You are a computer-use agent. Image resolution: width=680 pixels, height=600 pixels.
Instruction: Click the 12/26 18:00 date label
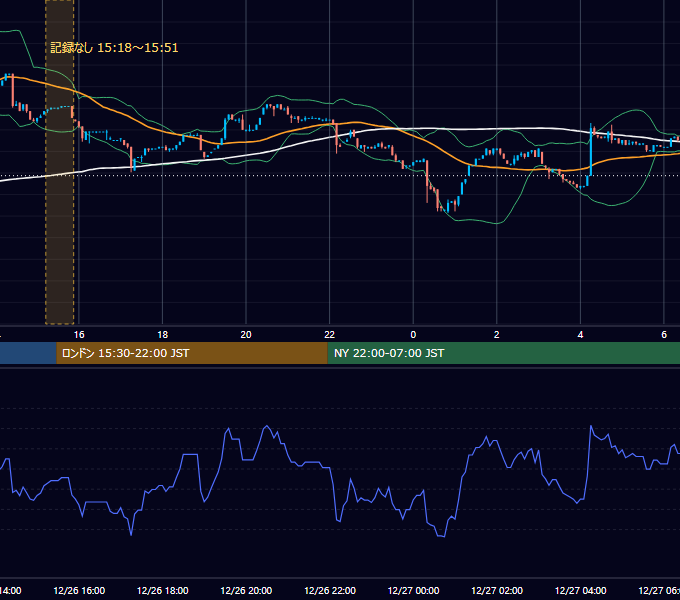163,590
